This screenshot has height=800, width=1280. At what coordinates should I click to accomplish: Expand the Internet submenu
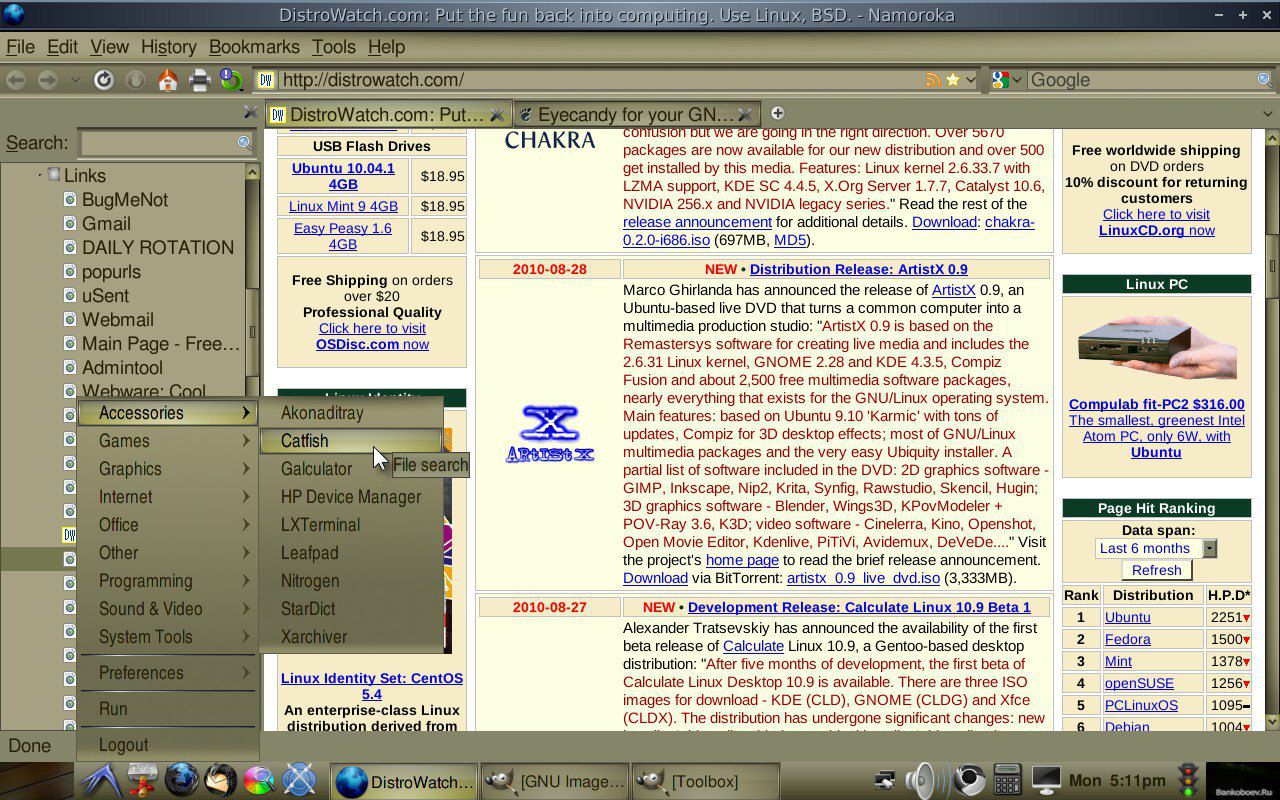pyautogui.click(x=167, y=497)
